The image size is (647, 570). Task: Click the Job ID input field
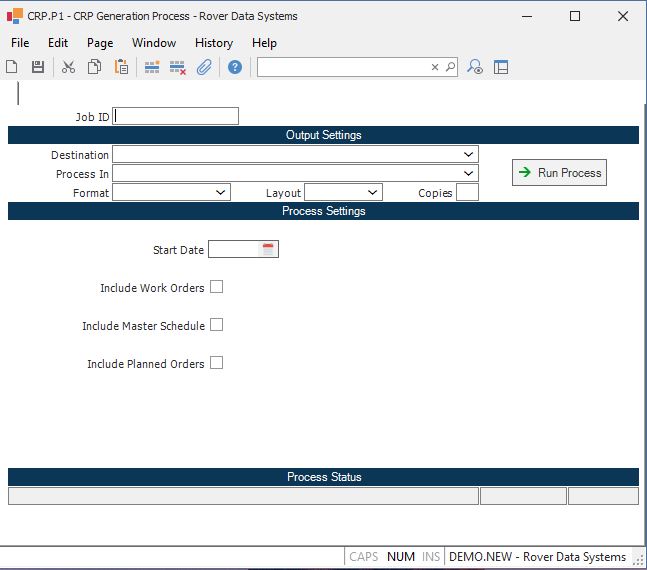(176, 116)
